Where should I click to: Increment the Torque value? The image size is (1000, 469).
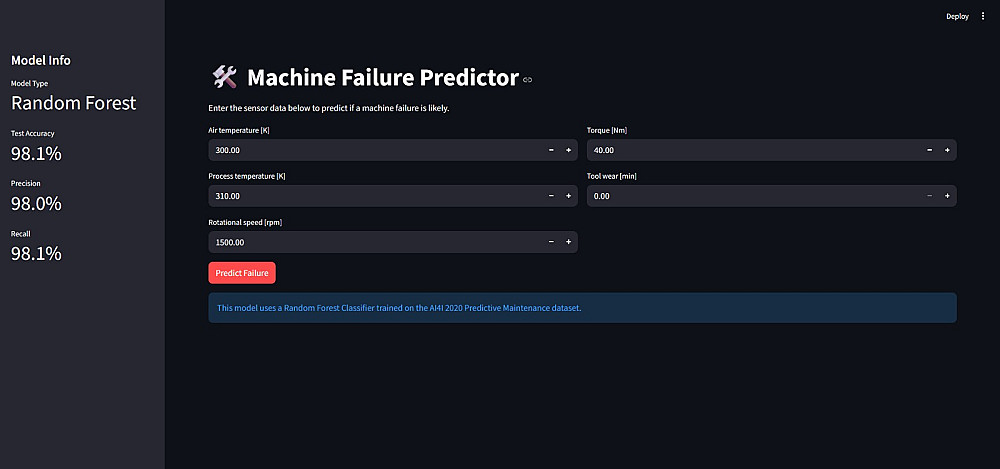pyautogui.click(x=948, y=150)
